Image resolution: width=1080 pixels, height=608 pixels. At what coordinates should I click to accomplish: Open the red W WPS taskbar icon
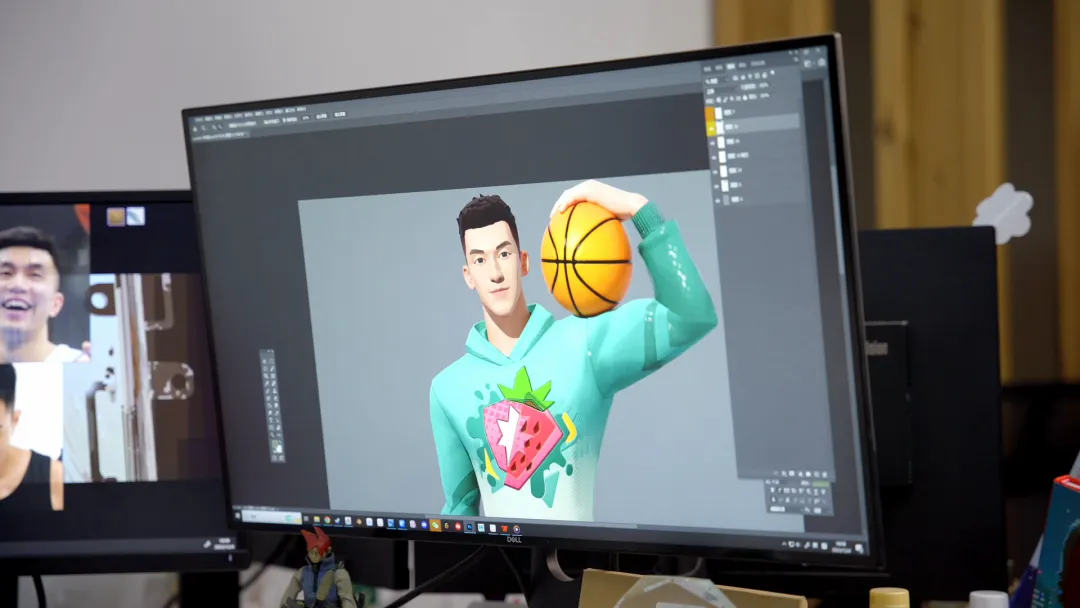[505, 528]
